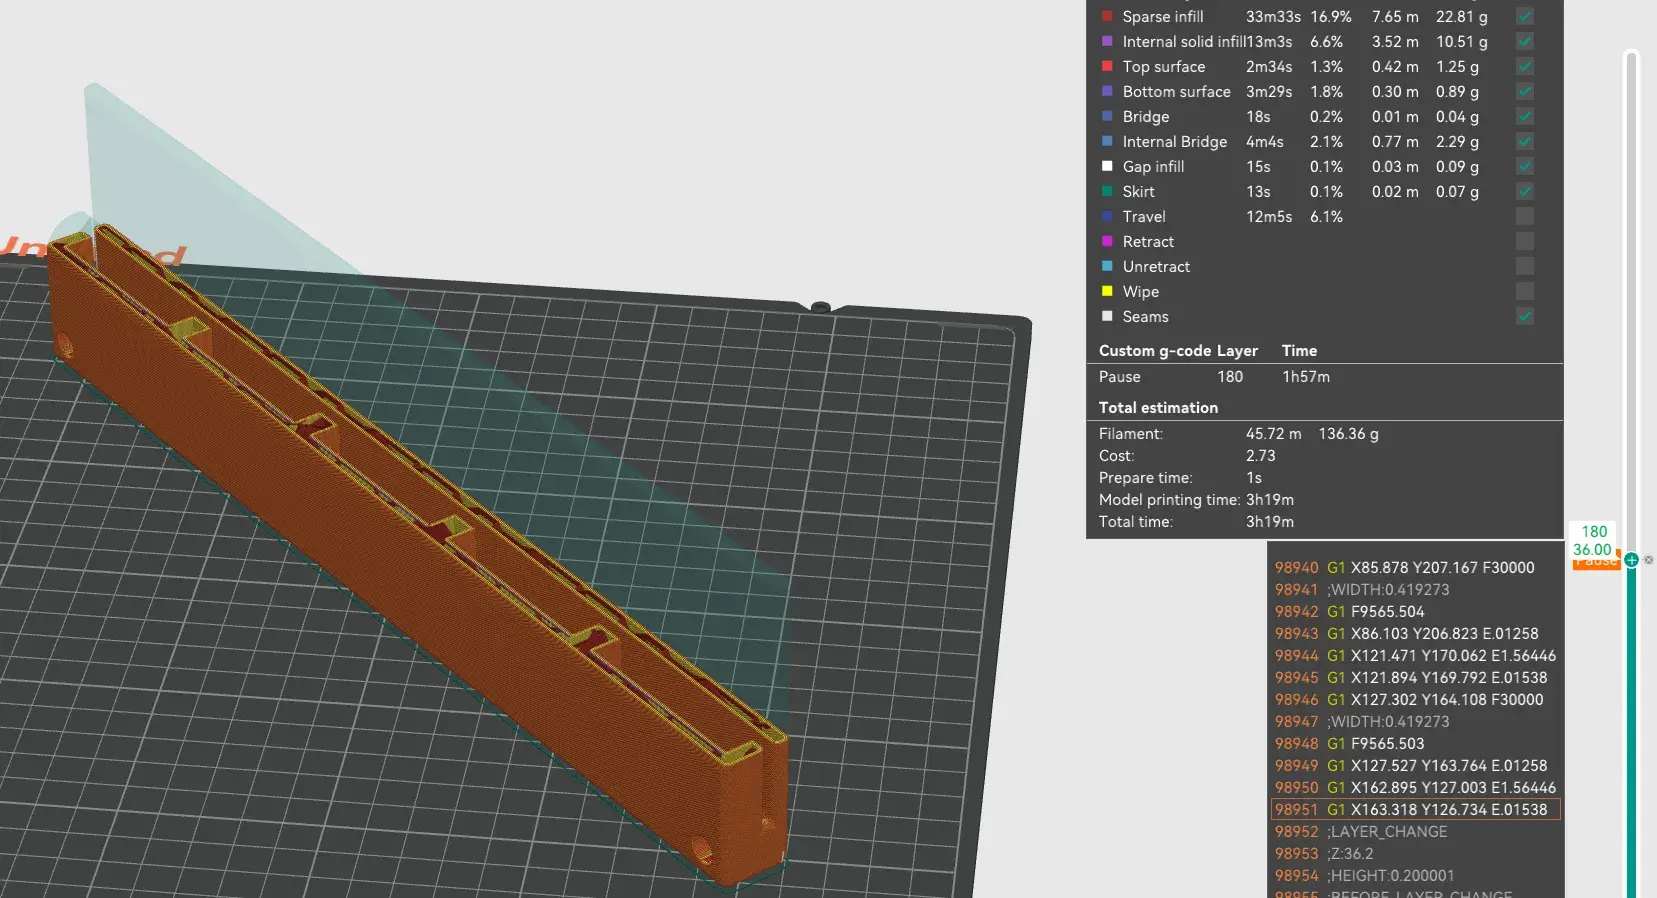Untick the Internal Bridge checkbox
Image resolution: width=1657 pixels, height=898 pixels.
pyautogui.click(x=1524, y=141)
